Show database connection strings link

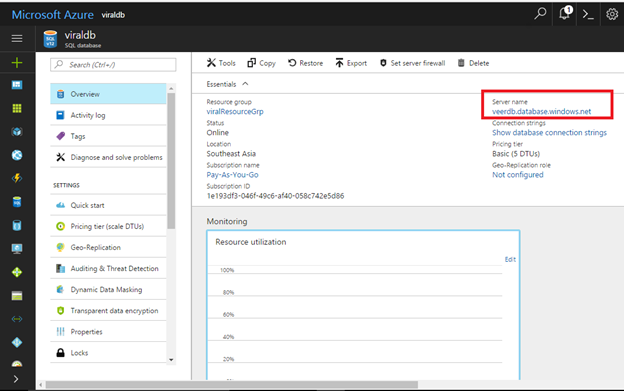coord(549,133)
